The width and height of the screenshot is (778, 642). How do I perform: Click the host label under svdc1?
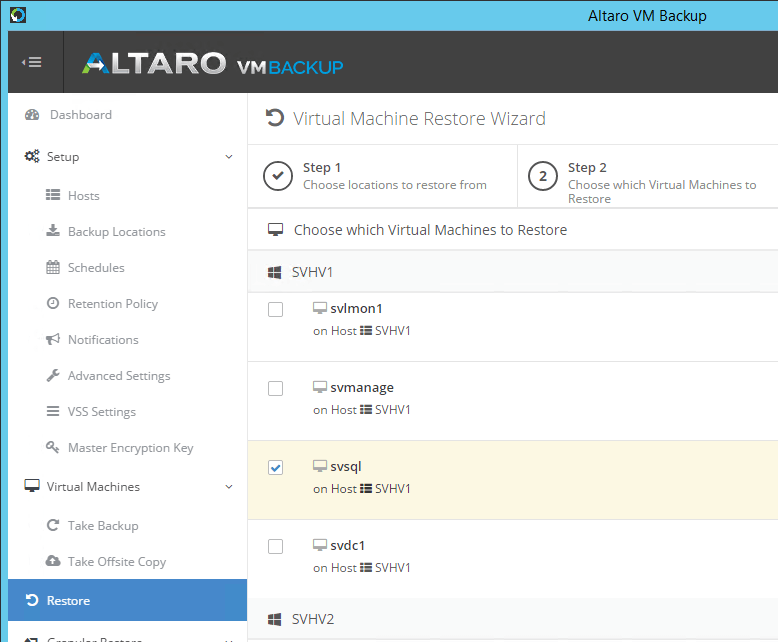(x=362, y=568)
